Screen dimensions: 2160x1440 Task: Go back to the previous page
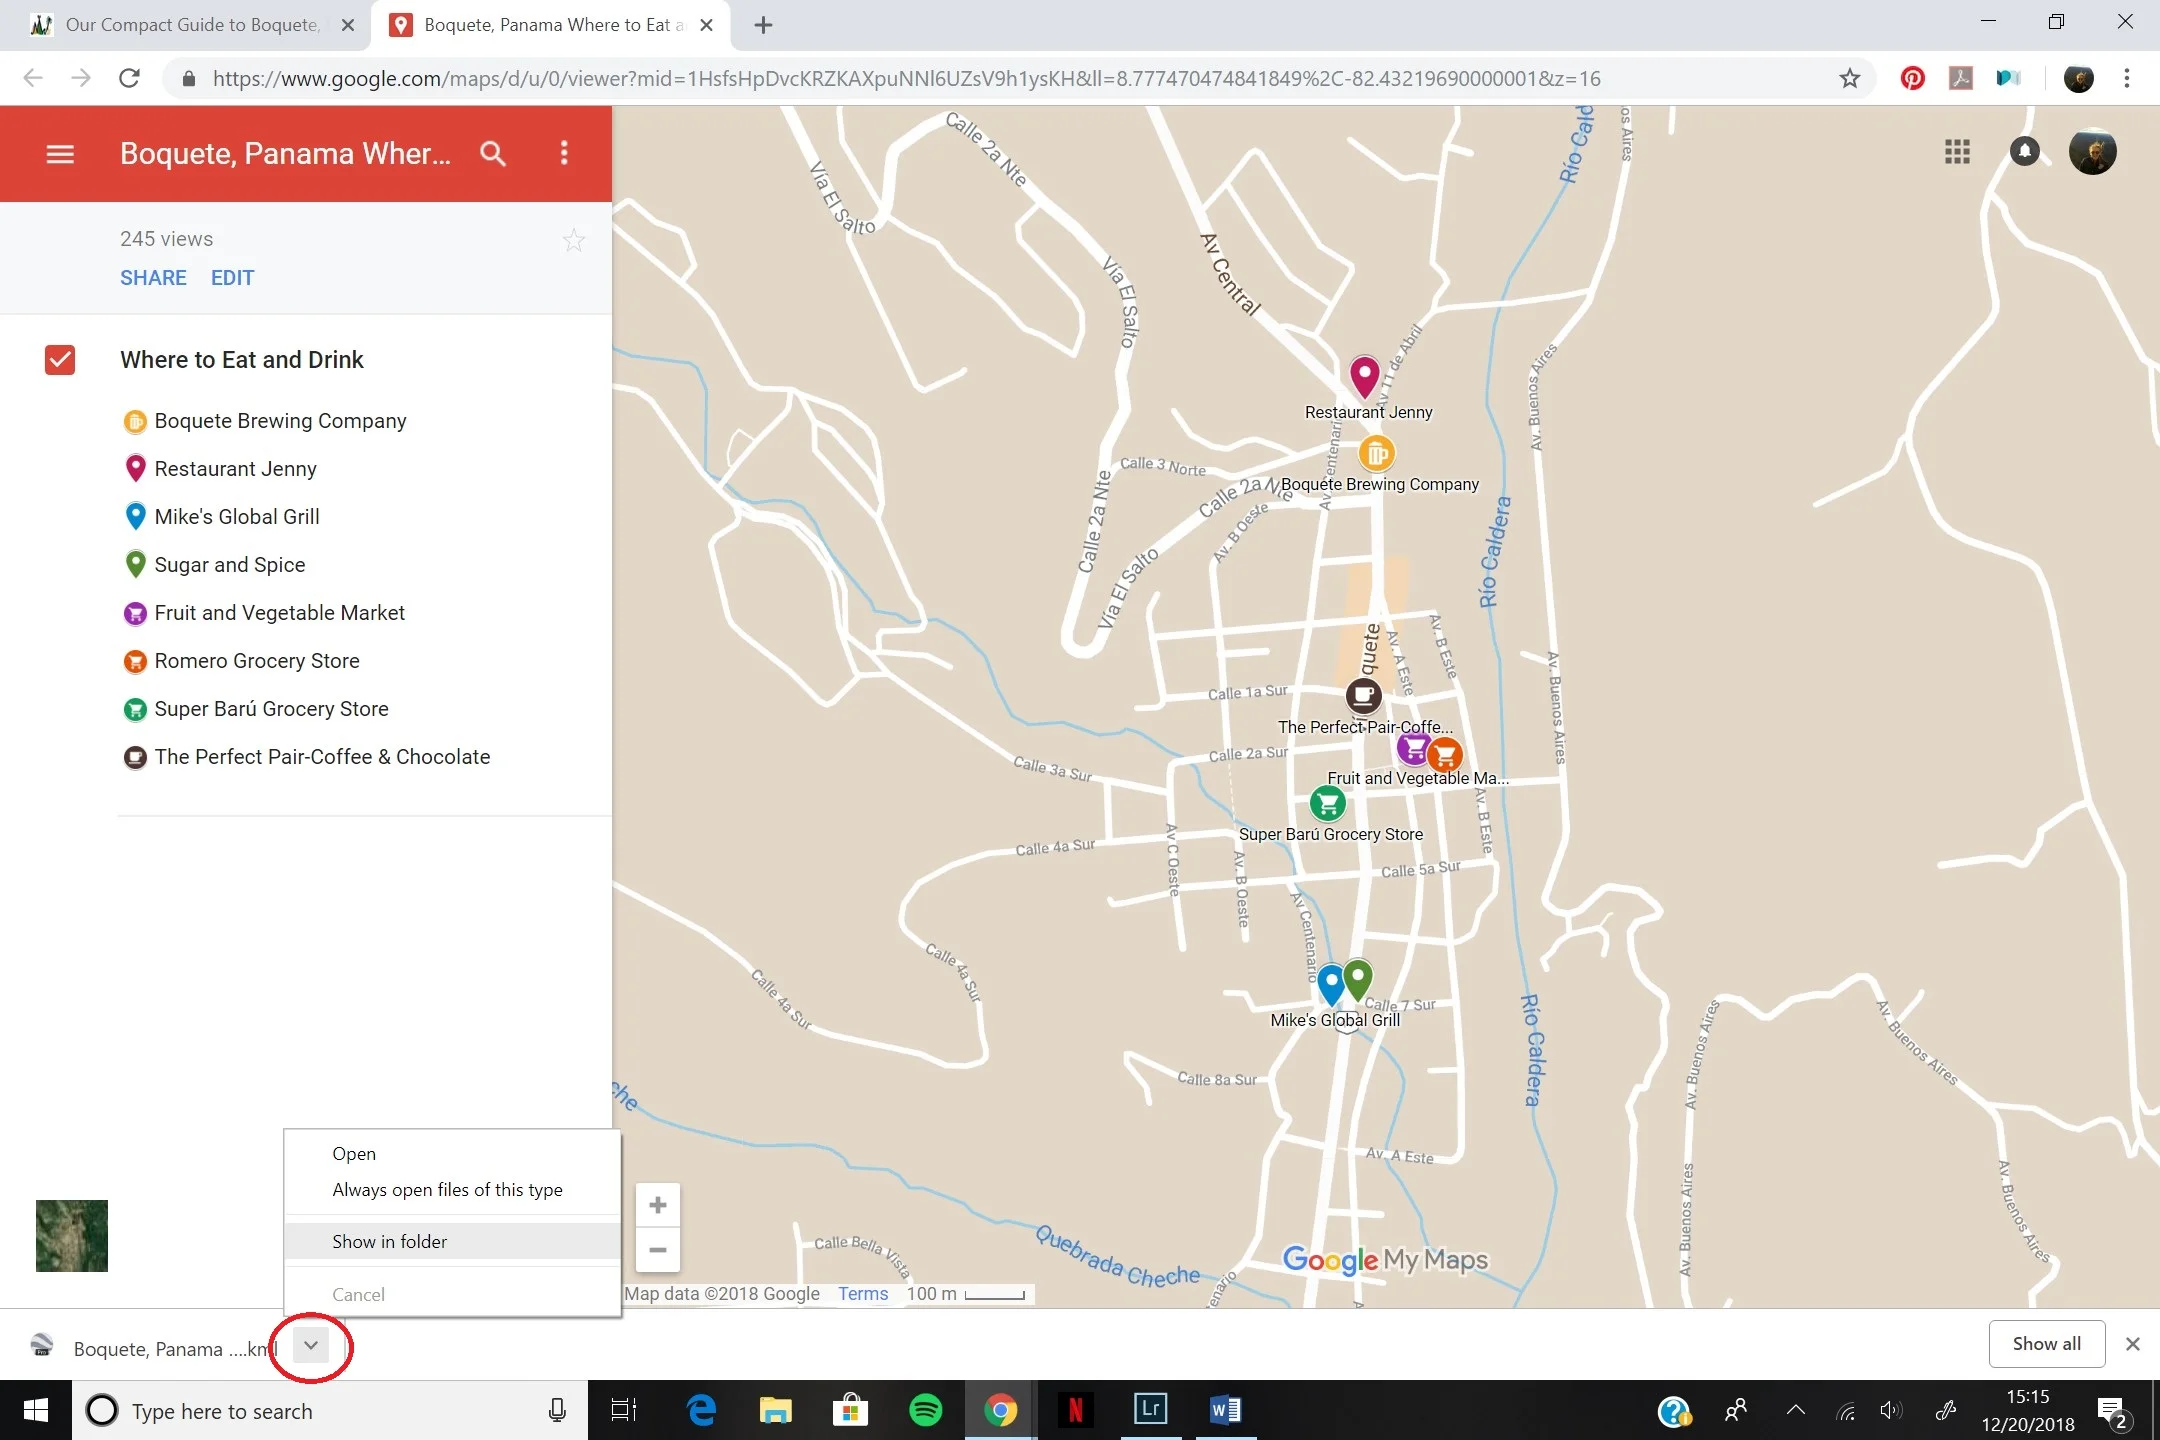pyautogui.click(x=33, y=78)
